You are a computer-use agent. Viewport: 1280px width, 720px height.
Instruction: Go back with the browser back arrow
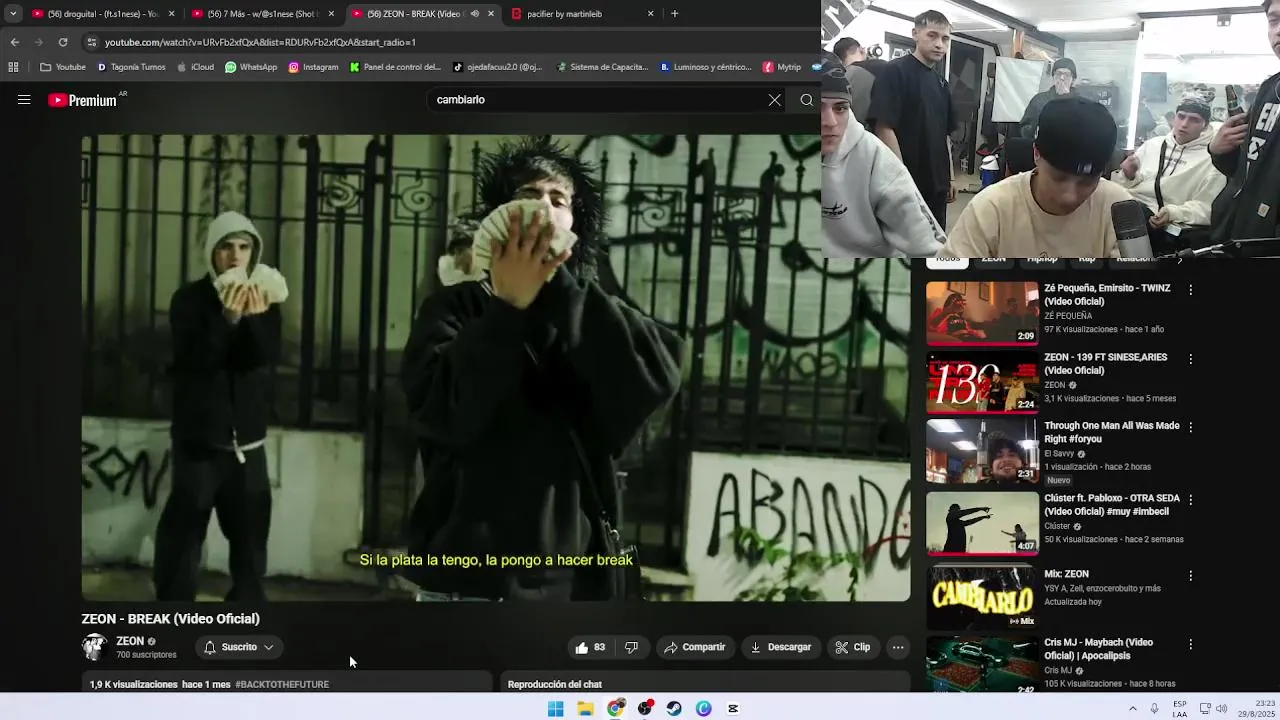(14, 42)
